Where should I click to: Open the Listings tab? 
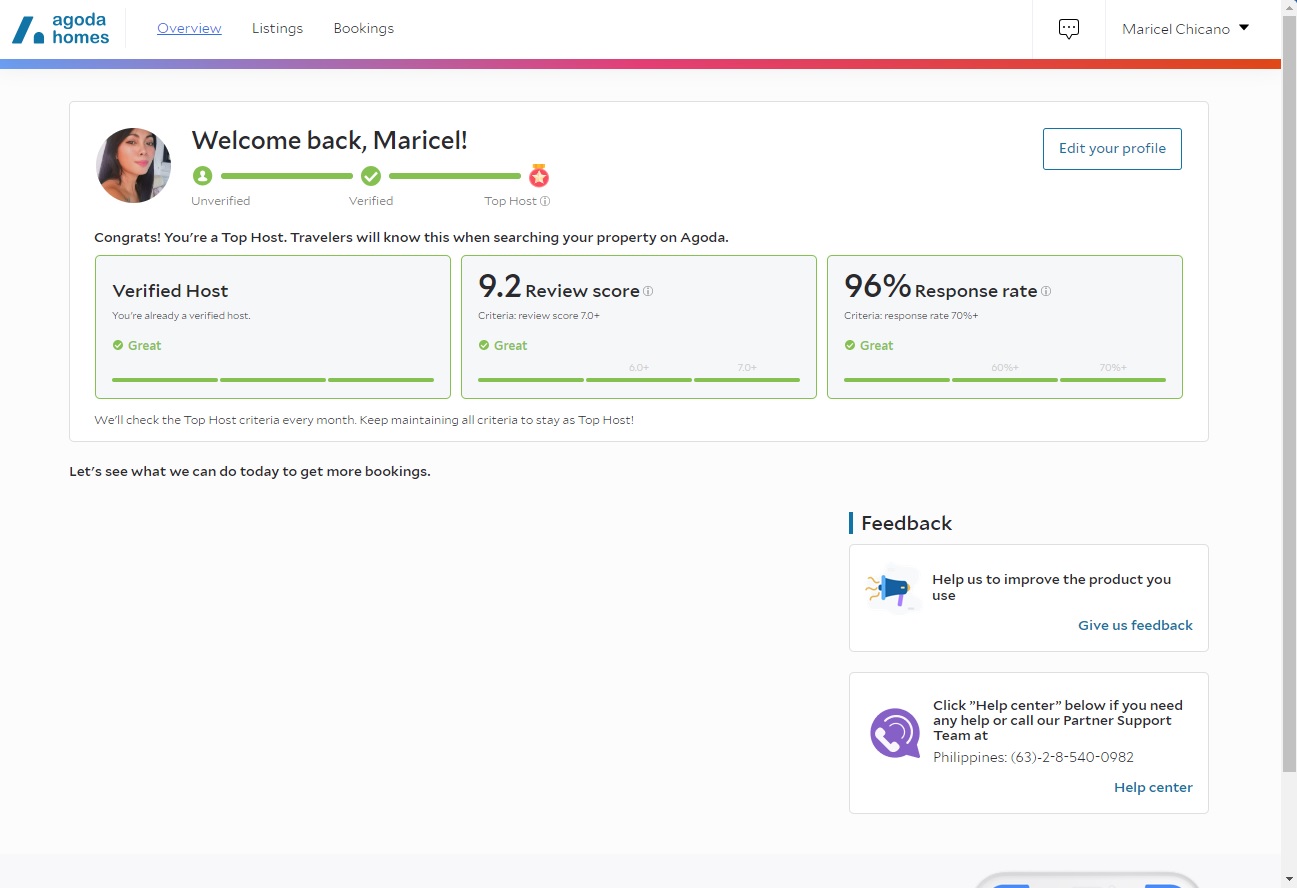(277, 29)
